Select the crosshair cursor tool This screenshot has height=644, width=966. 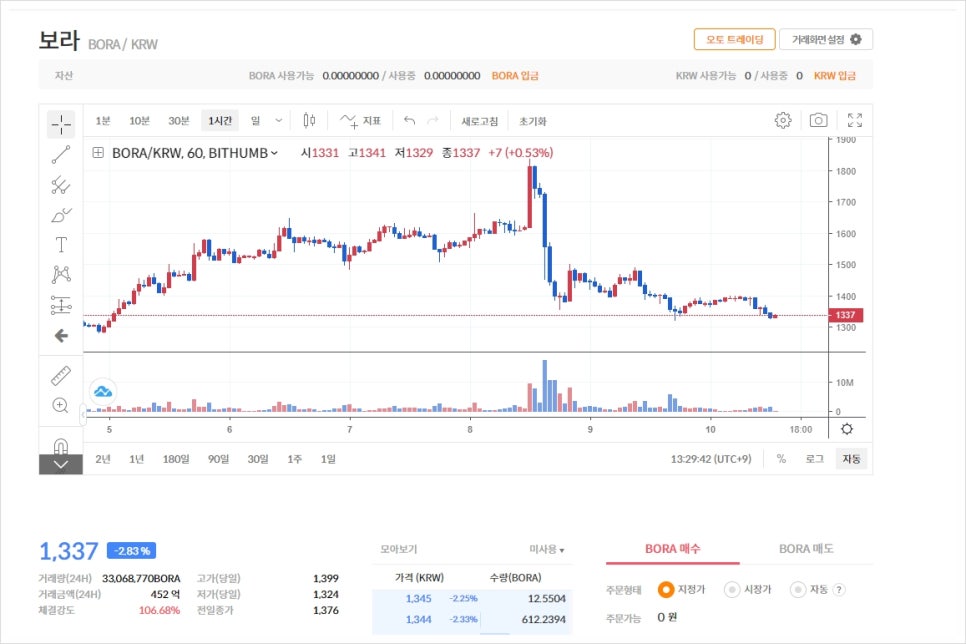tap(61, 124)
